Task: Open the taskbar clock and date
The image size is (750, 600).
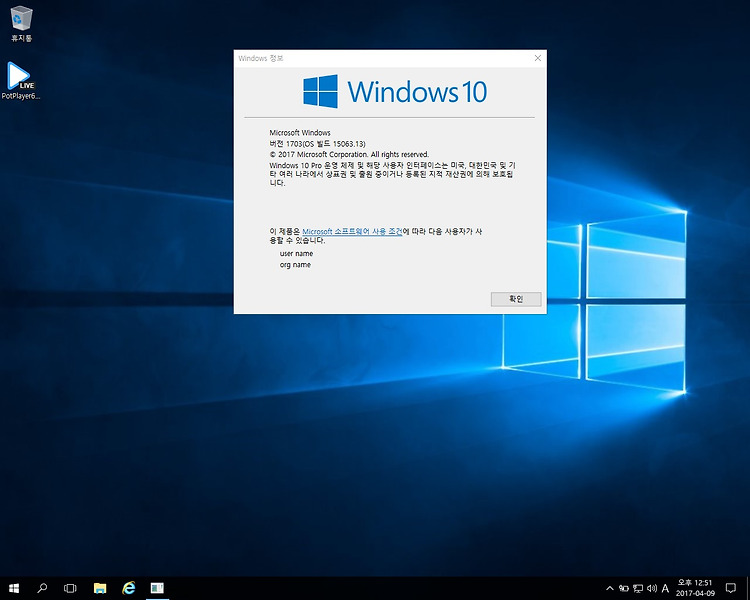Action: coord(695,588)
